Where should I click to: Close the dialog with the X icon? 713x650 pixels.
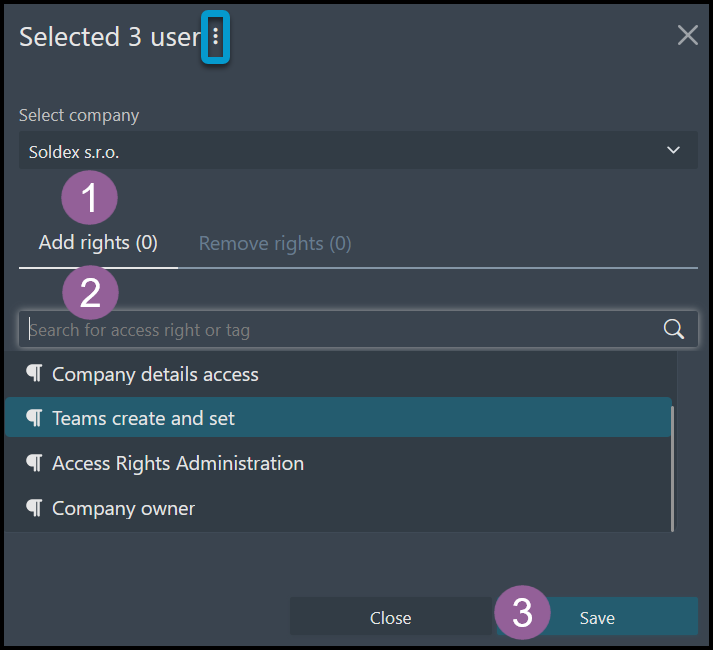click(x=688, y=35)
